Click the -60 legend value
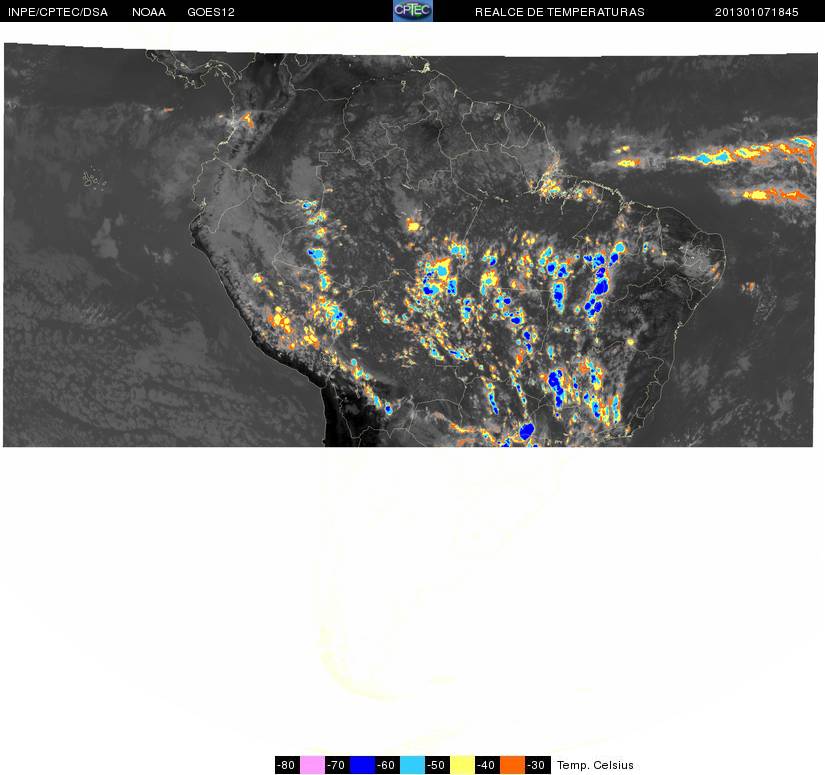This screenshot has height=775, width=825. point(387,764)
